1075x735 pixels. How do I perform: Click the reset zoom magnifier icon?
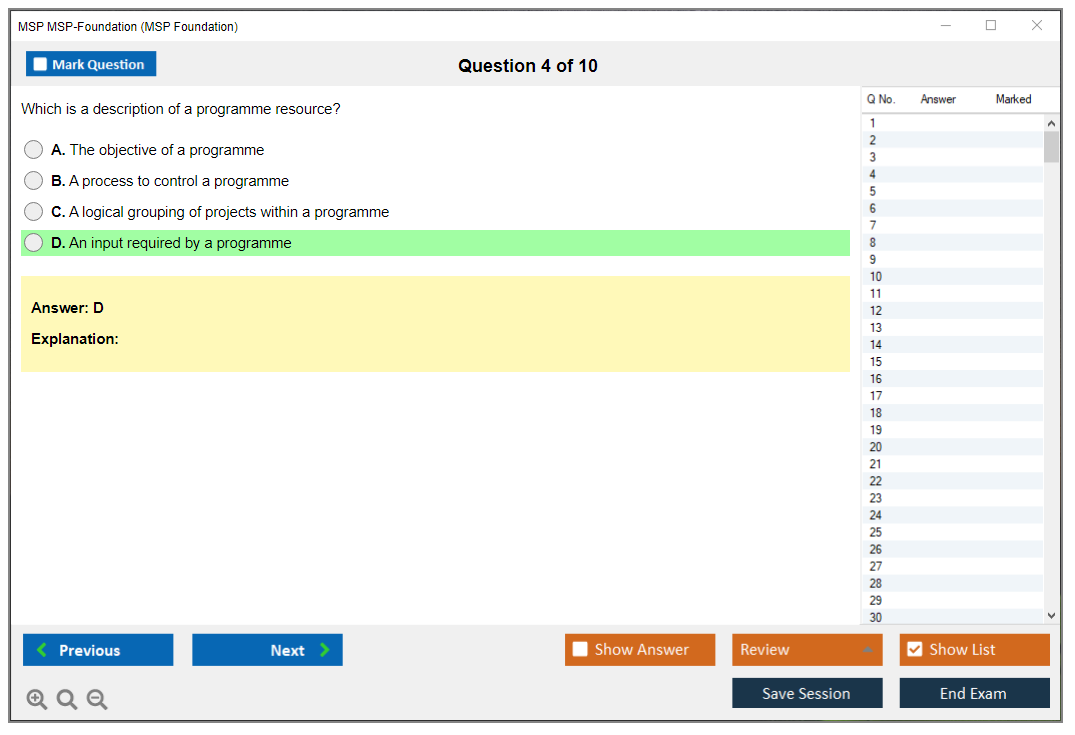coord(67,700)
